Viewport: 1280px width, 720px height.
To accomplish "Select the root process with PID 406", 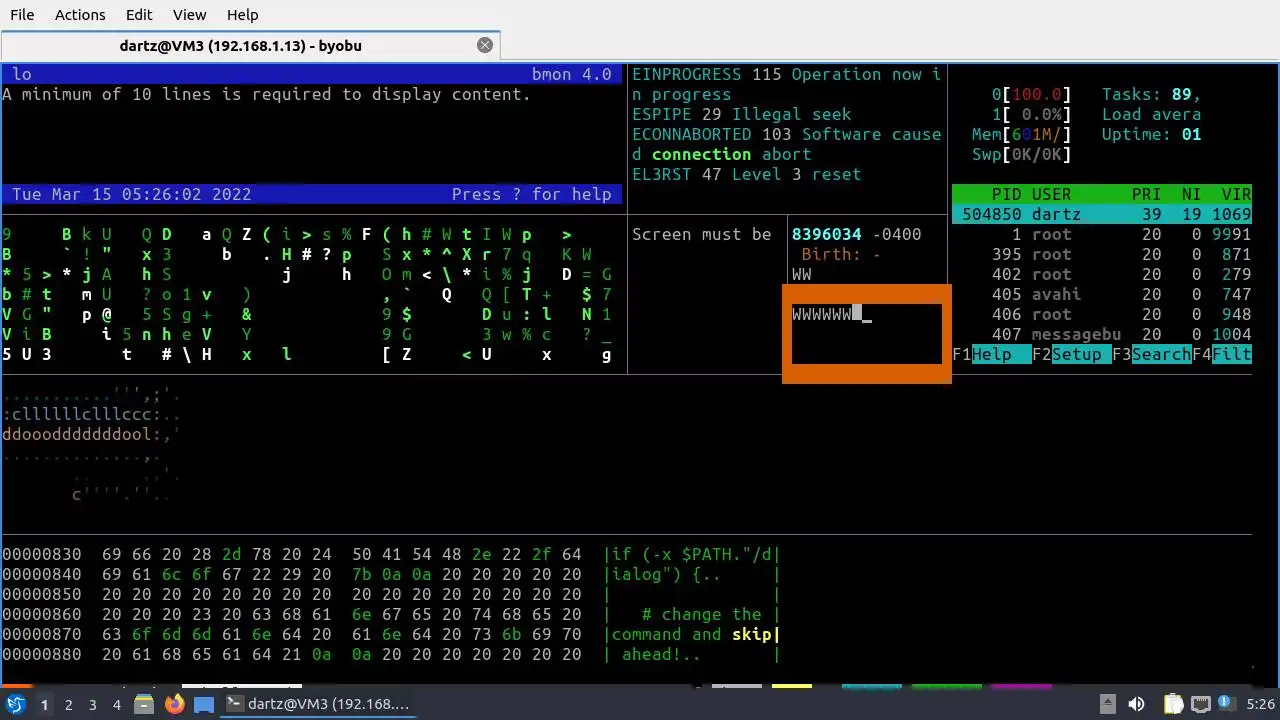I will (1102, 314).
